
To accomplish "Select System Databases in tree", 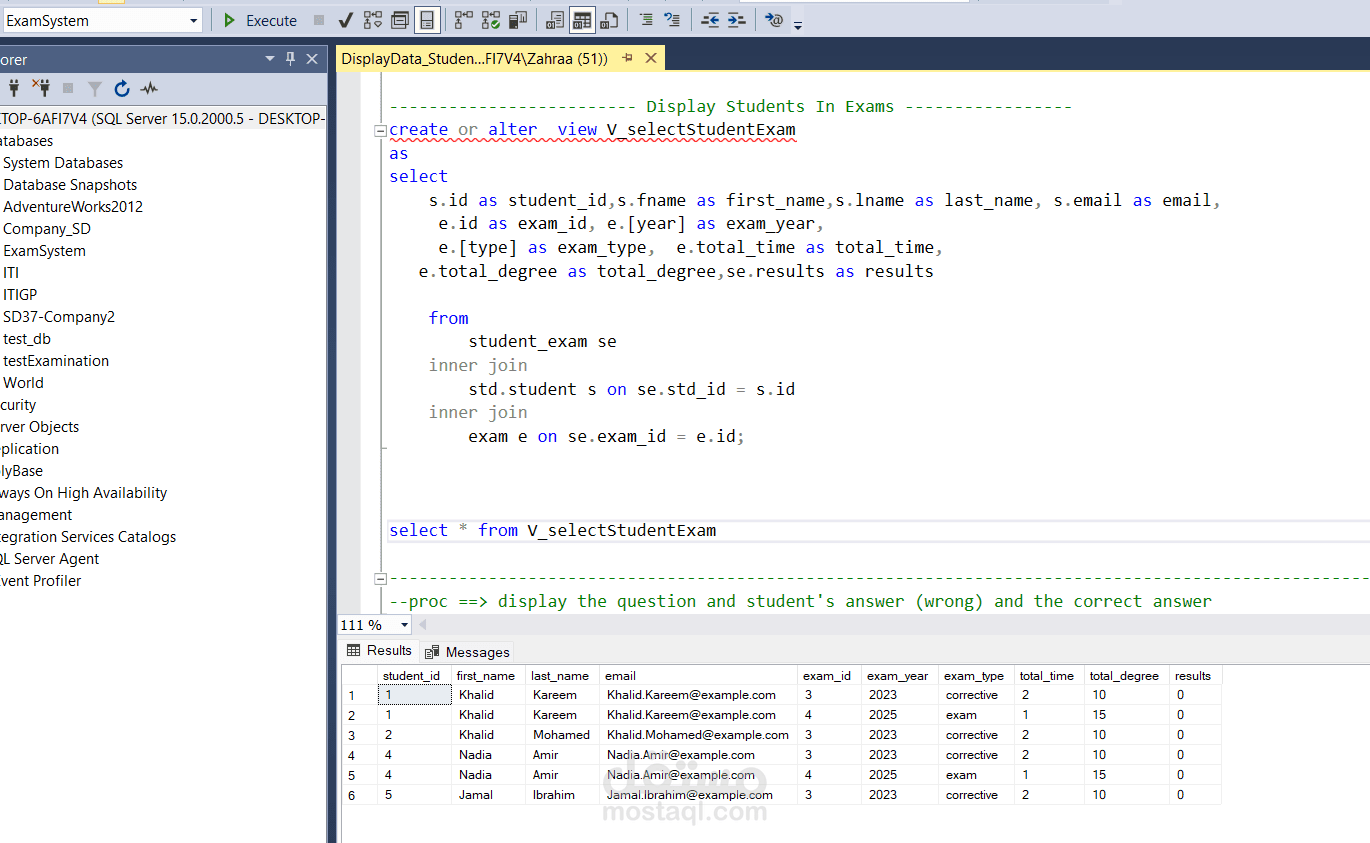I will point(63,163).
